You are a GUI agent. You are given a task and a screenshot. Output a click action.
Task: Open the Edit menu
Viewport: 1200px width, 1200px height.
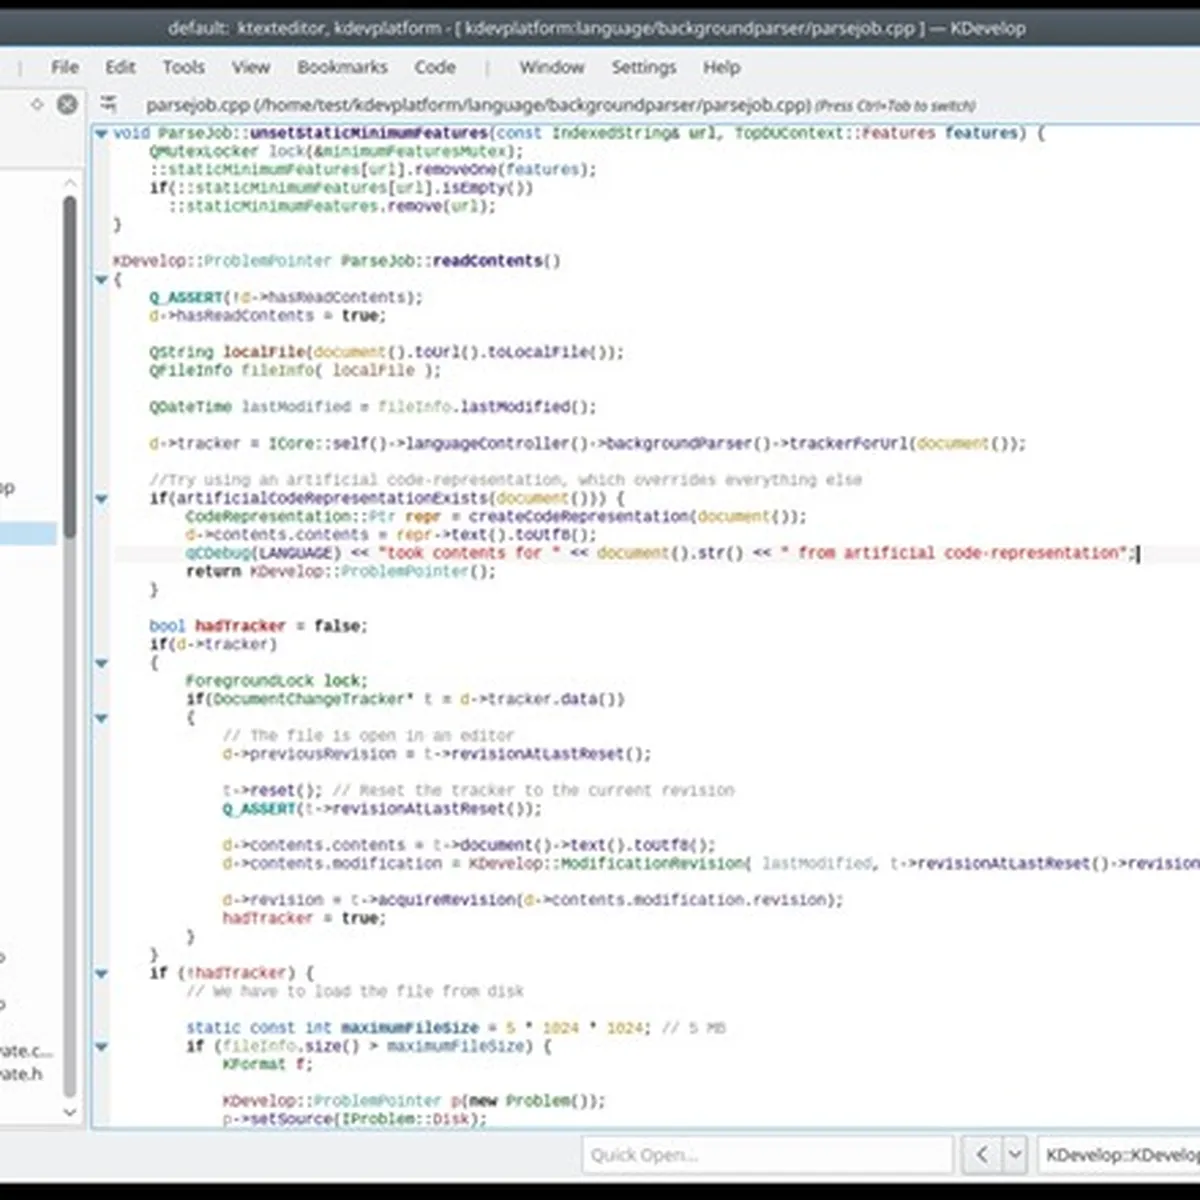pos(120,67)
